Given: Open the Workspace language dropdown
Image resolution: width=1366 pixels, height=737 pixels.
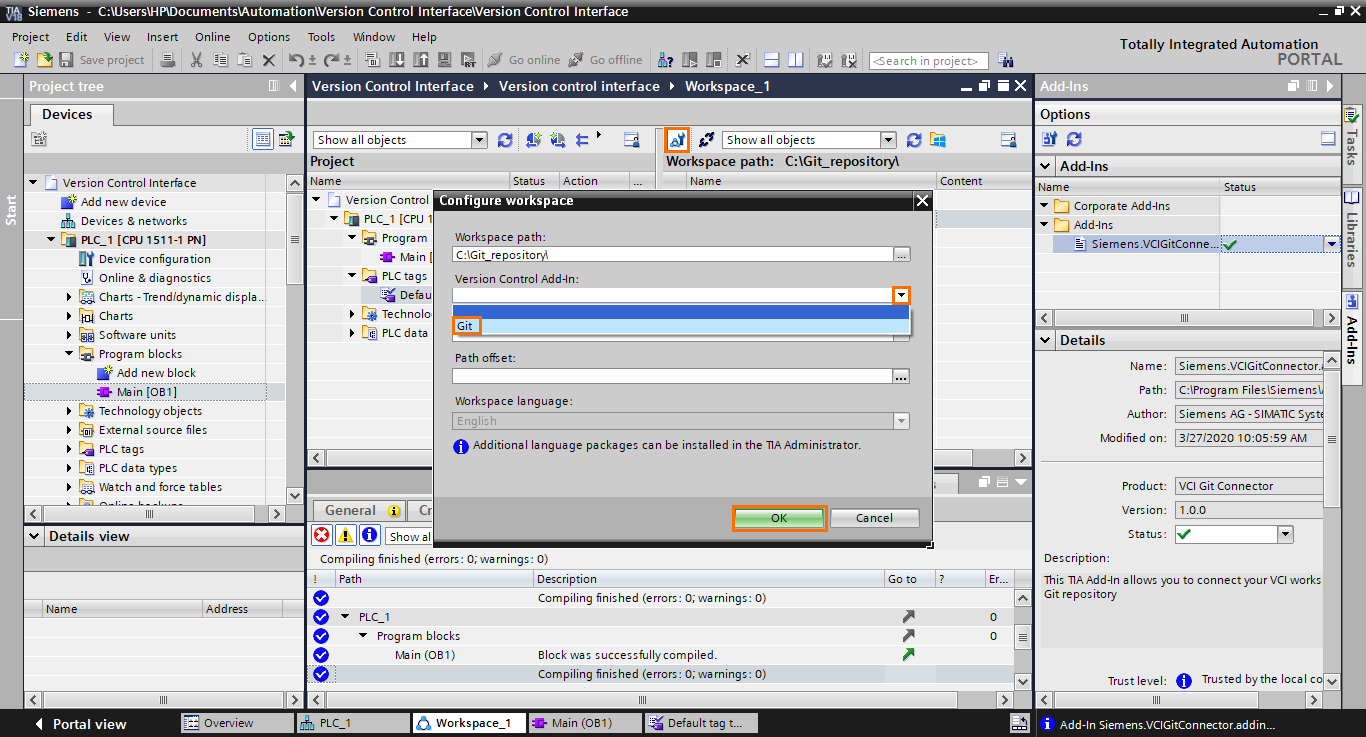Looking at the screenshot, I should (901, 421).
